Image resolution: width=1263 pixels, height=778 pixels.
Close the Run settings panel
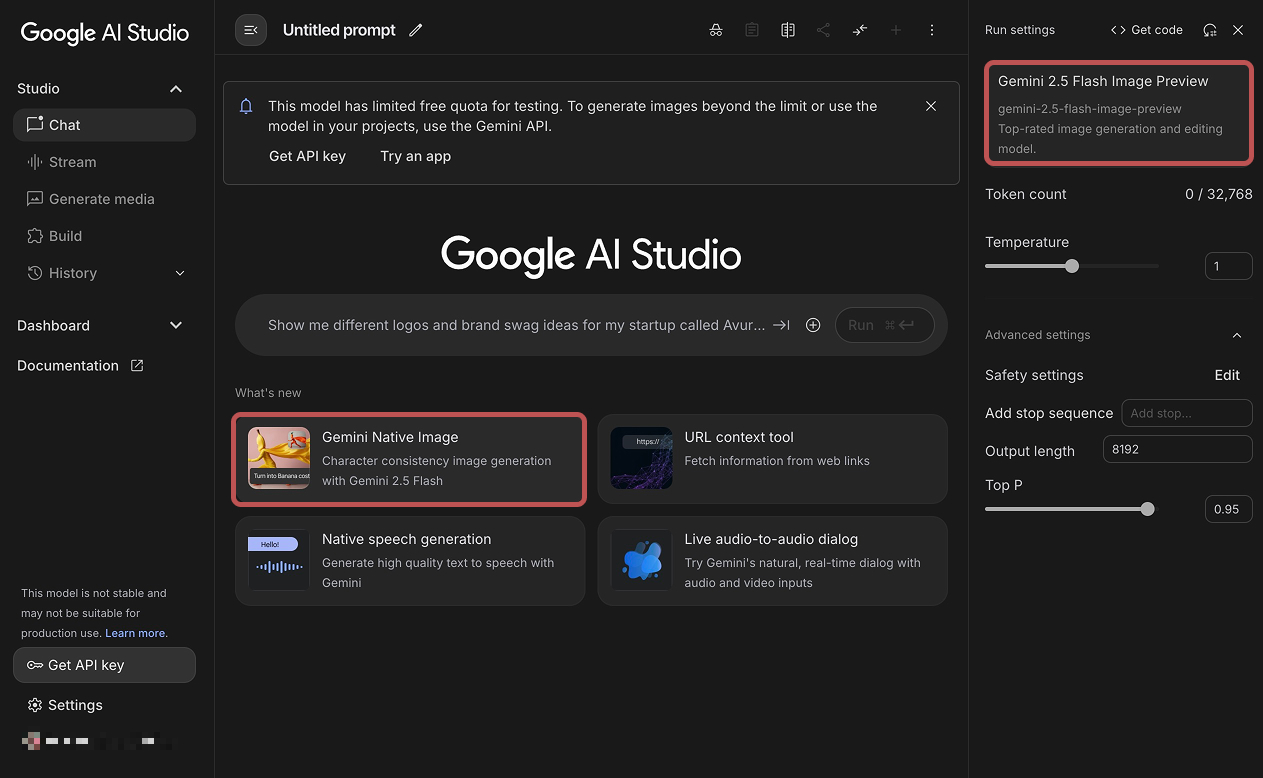click(x=1238, y=30)
